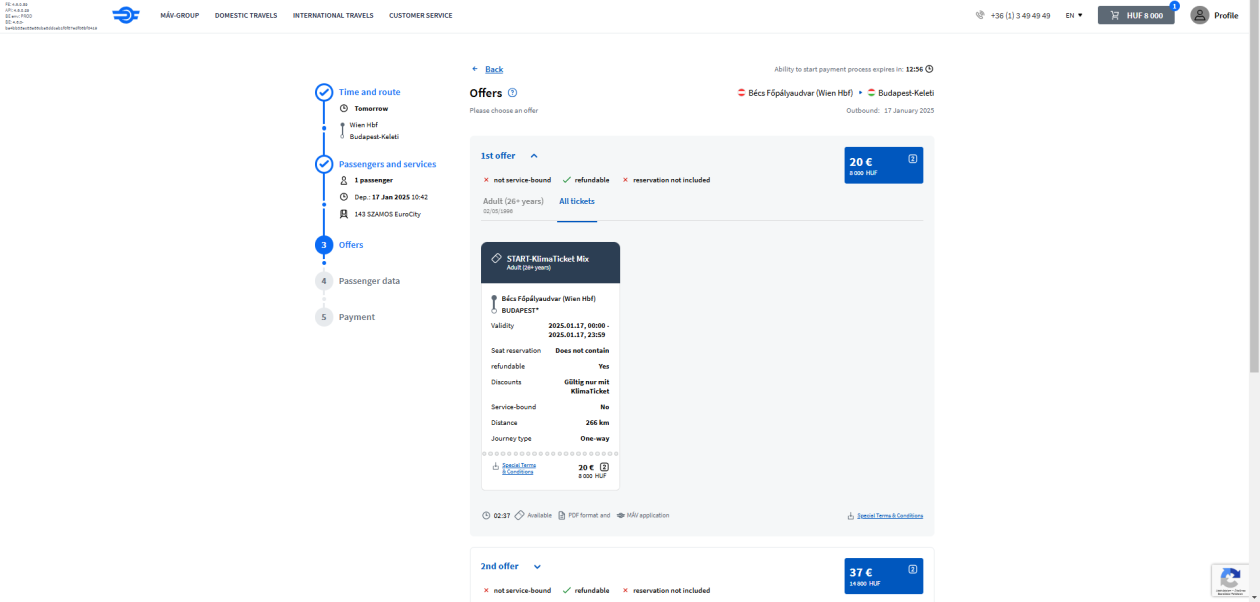Select the All tickets tab

pos(578,201)
